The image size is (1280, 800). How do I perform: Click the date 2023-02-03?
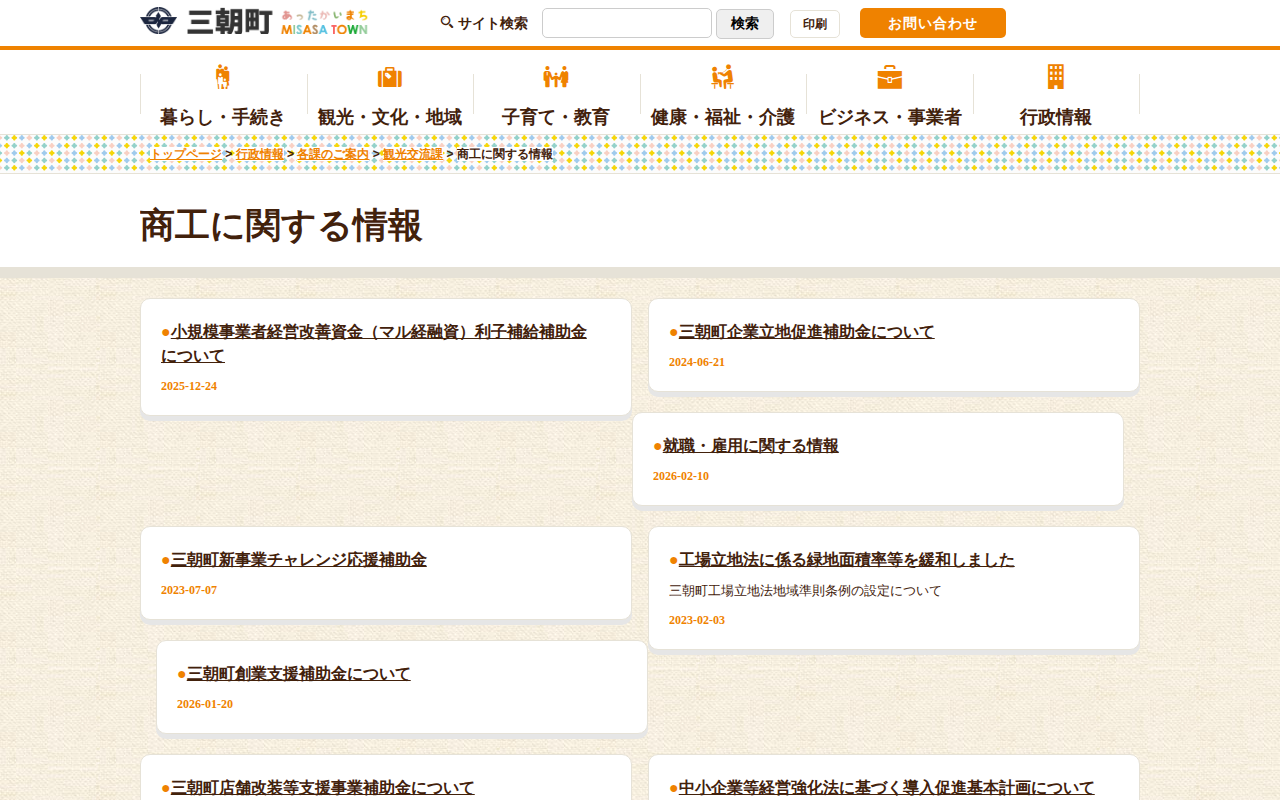click(697, 620)
